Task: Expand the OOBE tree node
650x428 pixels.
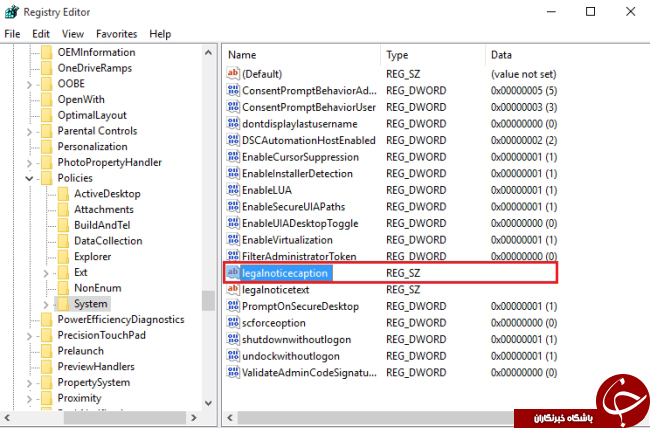Action: [29, 85]
